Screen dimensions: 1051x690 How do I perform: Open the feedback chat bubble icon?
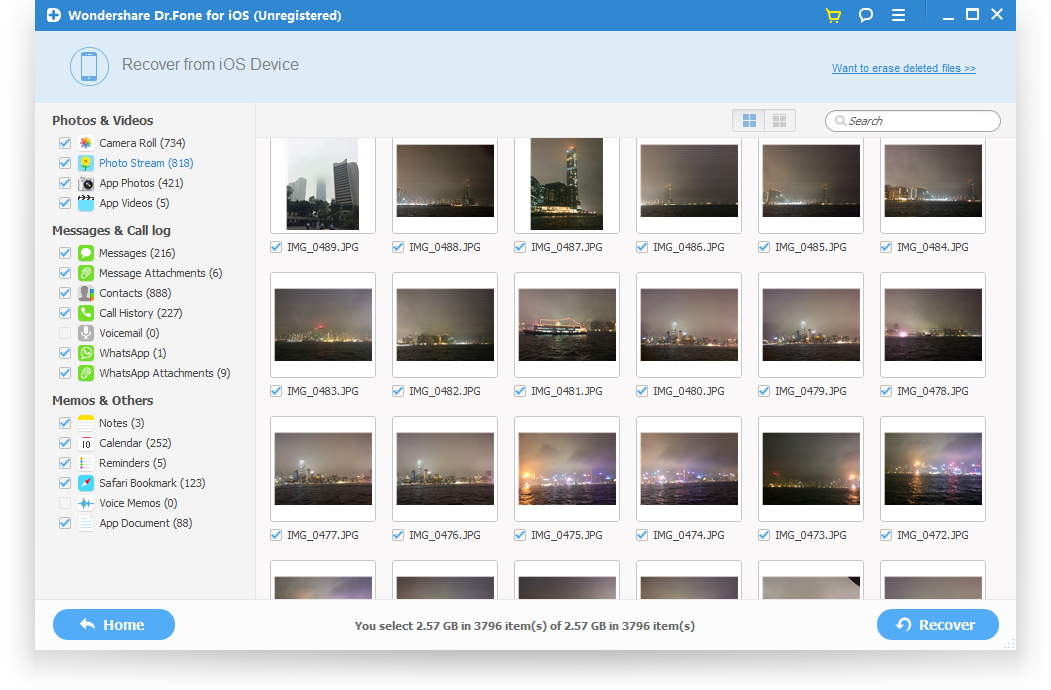[x=866, y=15]
